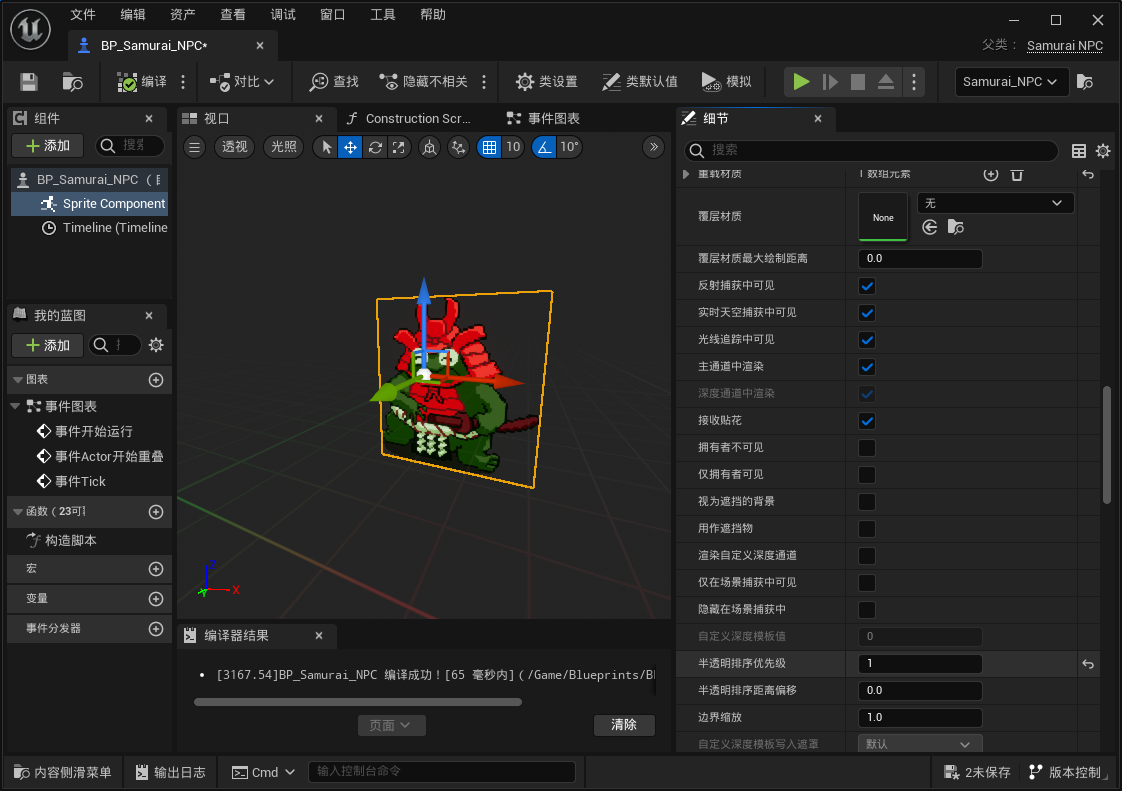
Task: Save the blueprint with the floppy icon
Action: click(29, 82)
